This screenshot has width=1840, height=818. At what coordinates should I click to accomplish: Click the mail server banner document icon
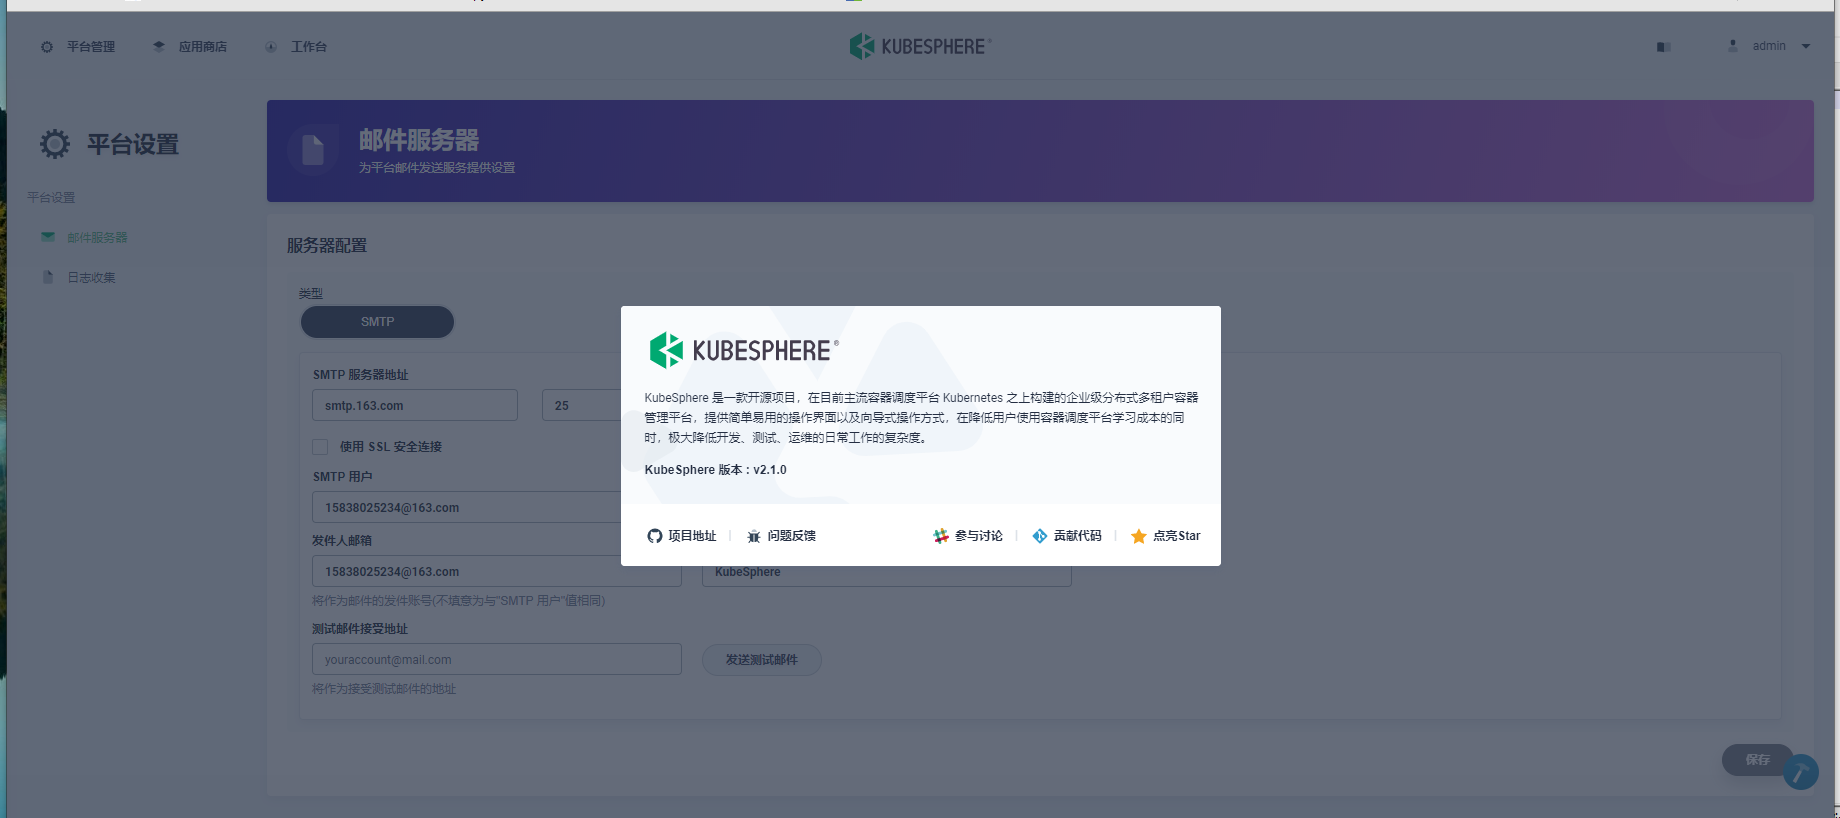point(313,150)
